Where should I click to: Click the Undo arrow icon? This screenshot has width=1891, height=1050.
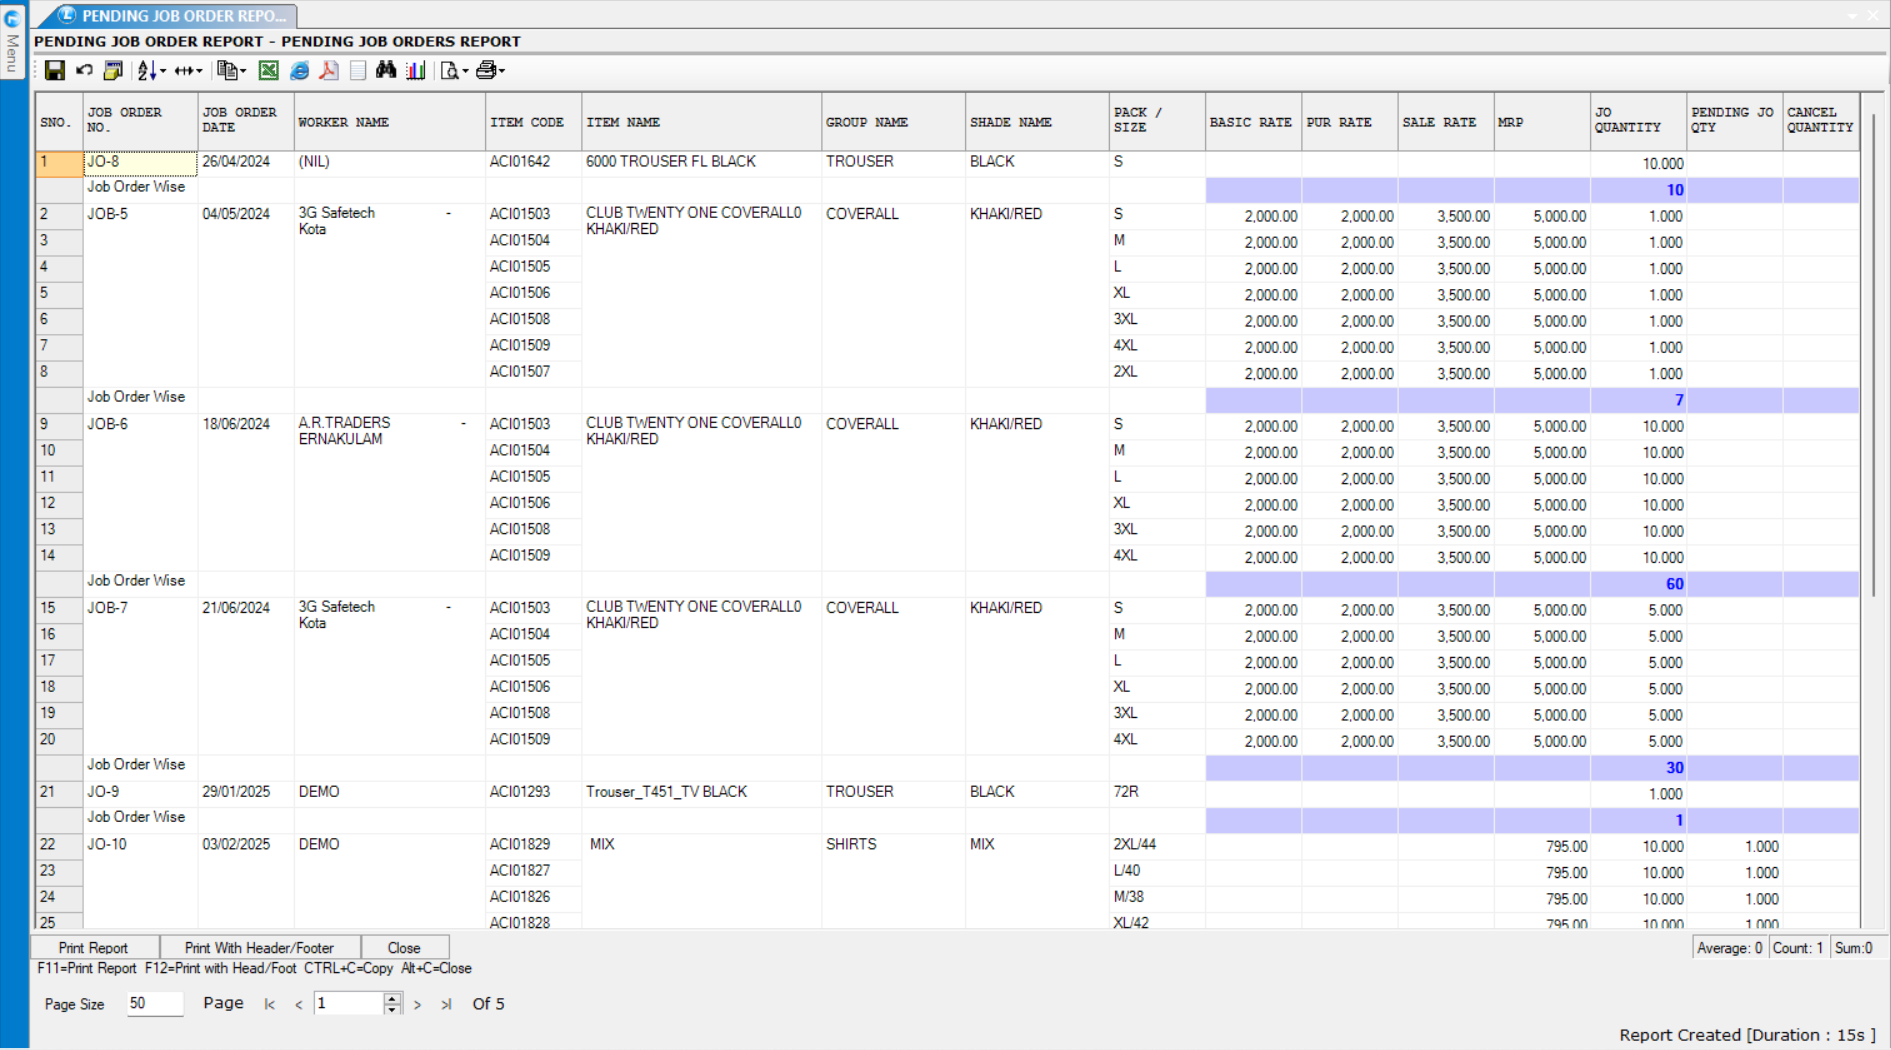coord(84,70)
